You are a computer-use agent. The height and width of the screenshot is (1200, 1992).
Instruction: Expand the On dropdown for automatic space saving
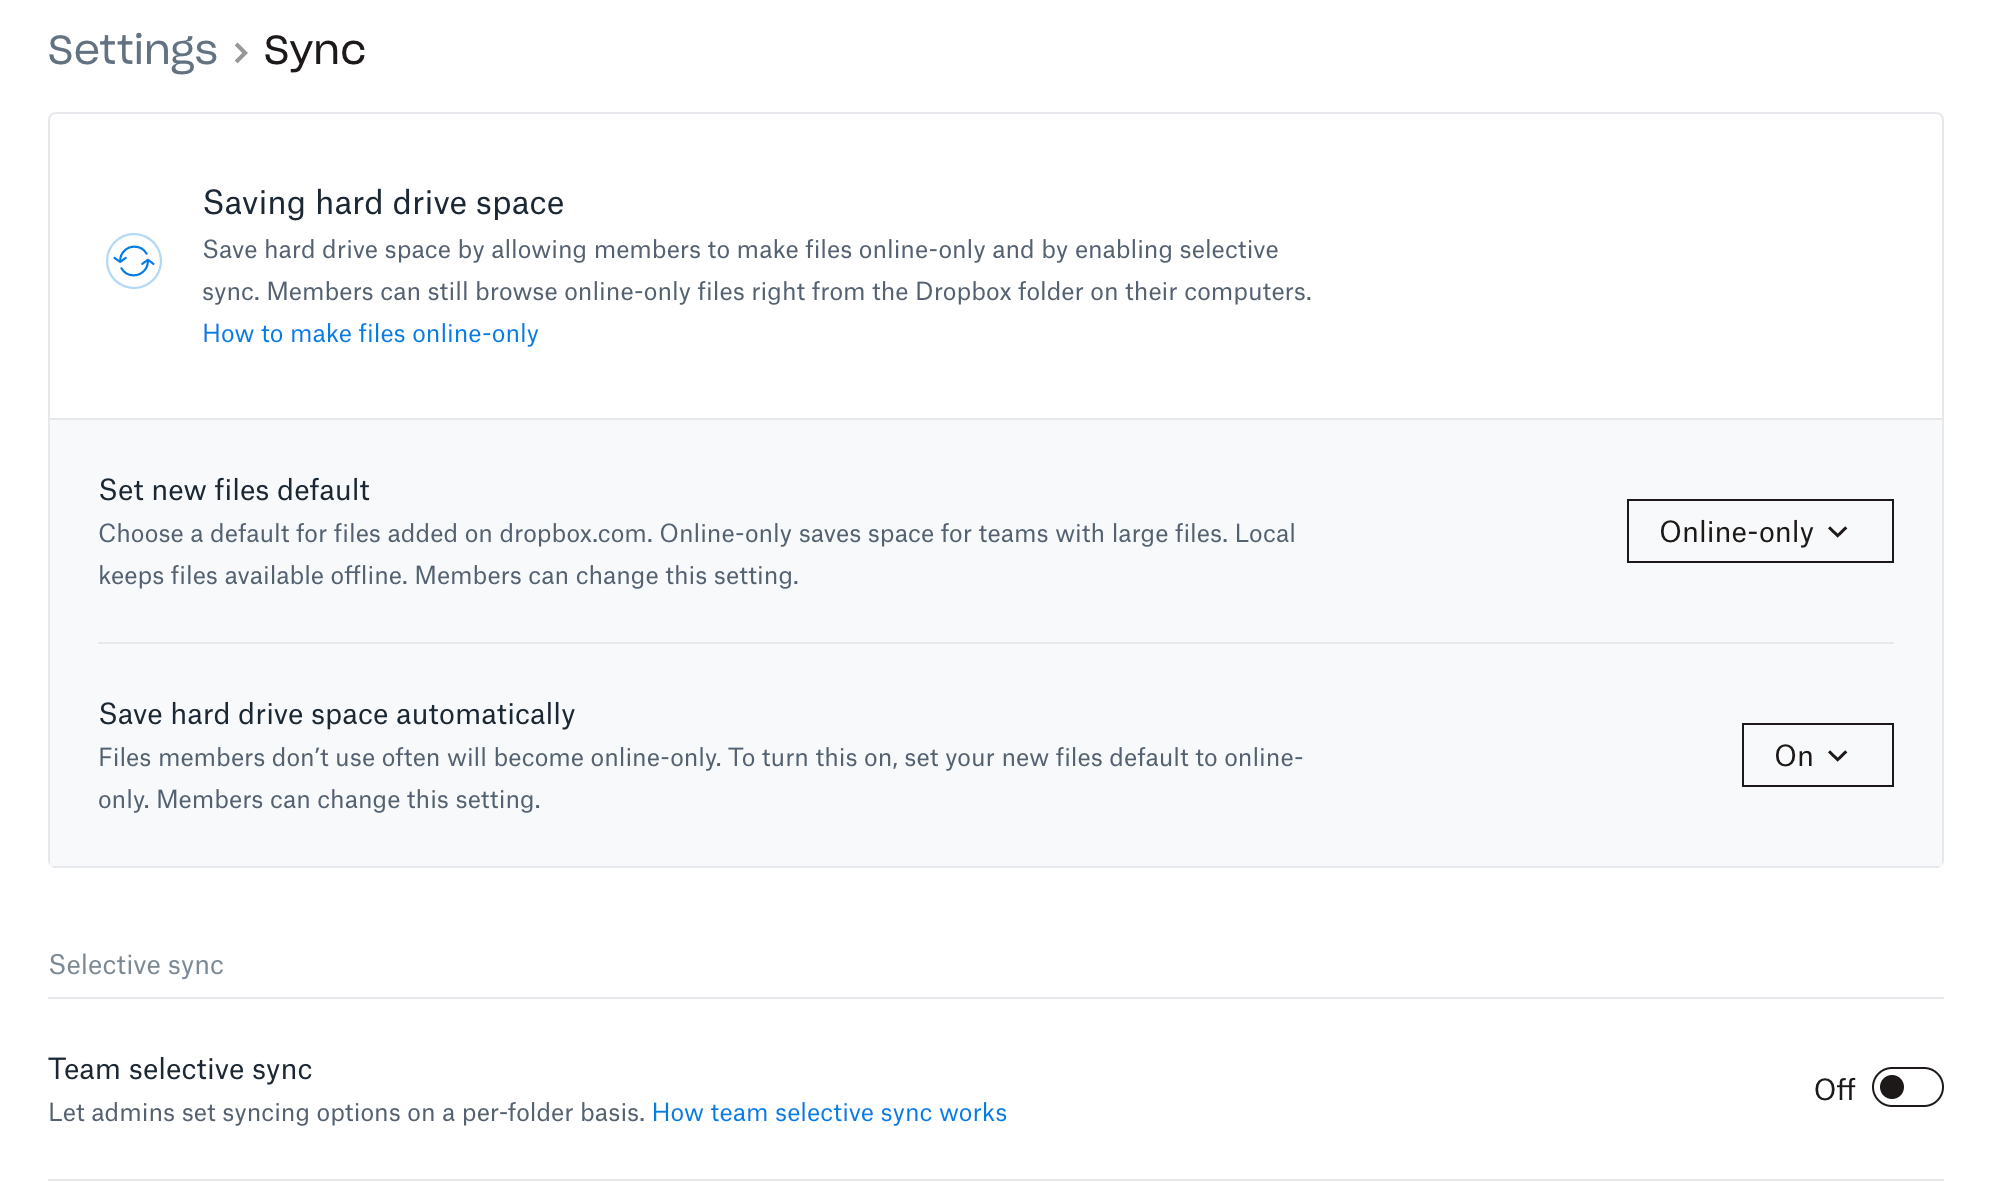[1816, 755]
